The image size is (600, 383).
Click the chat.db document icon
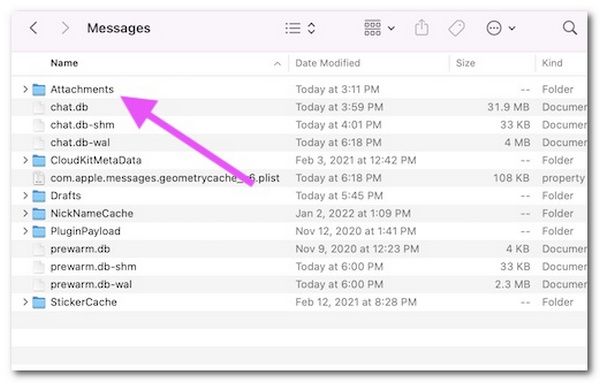39,107
